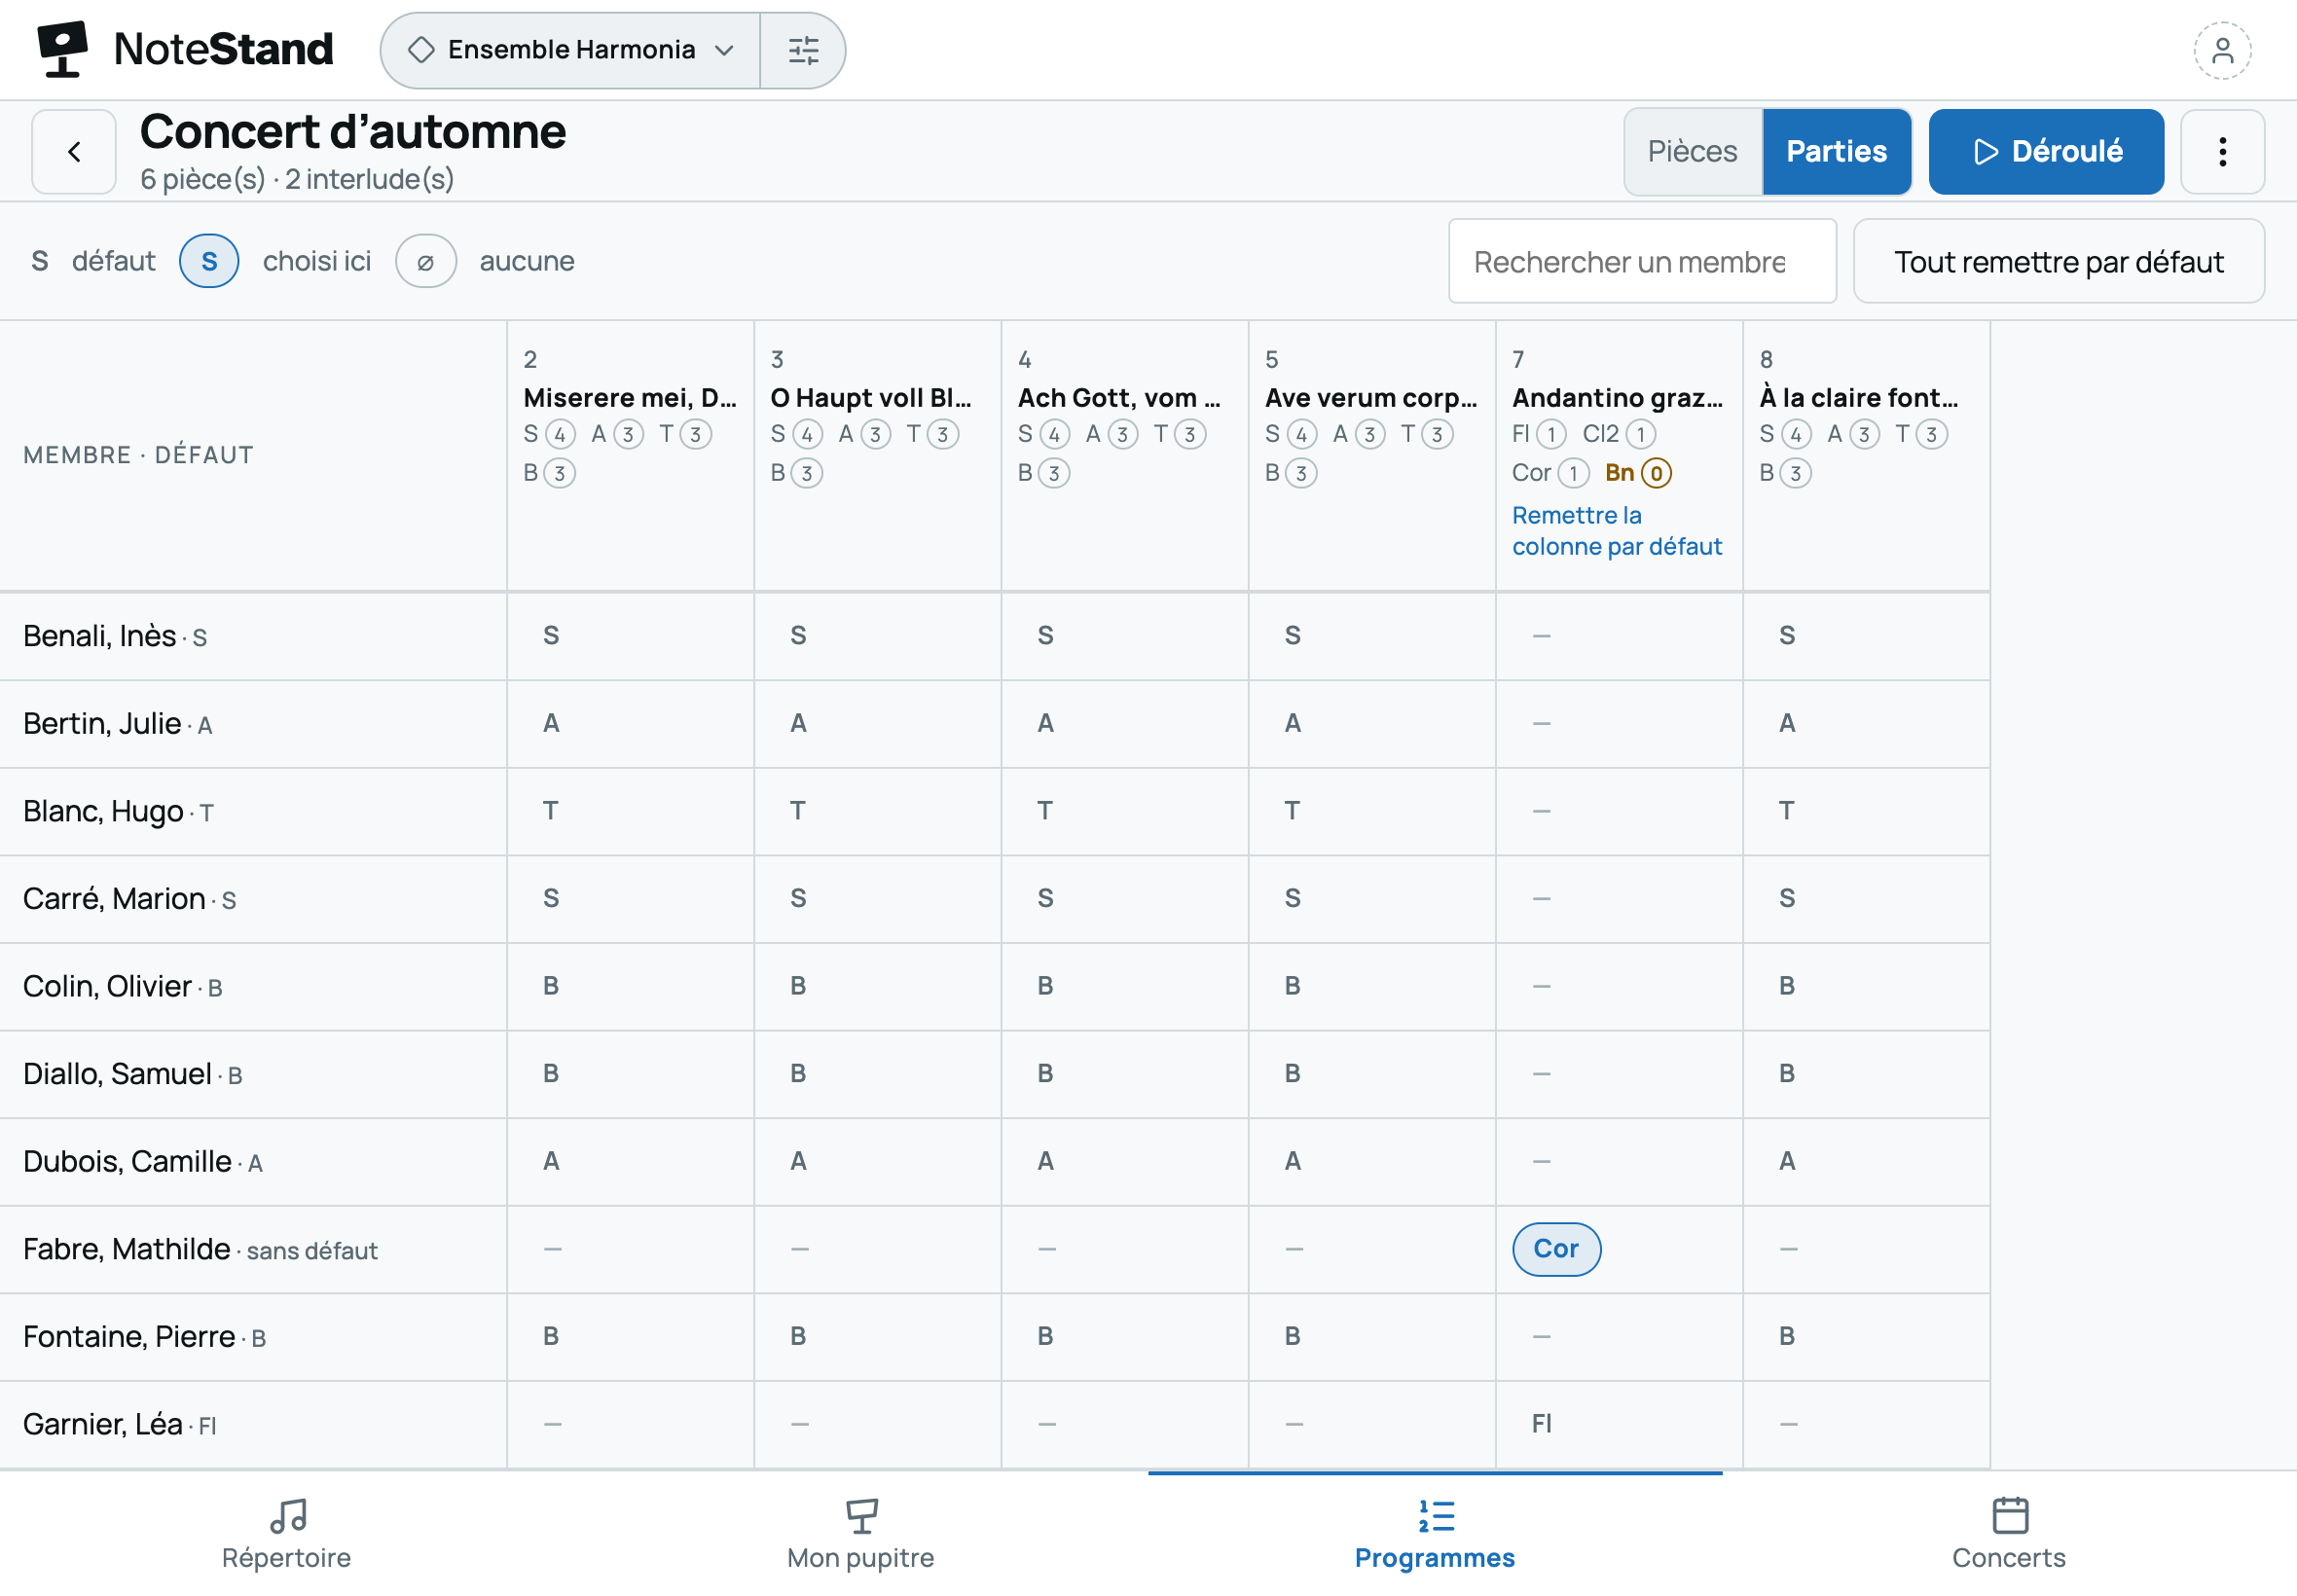This screenshot has height=1596, width=2297.
Task: Click the play icon in Déroulé button
Action: point(1986,152)
